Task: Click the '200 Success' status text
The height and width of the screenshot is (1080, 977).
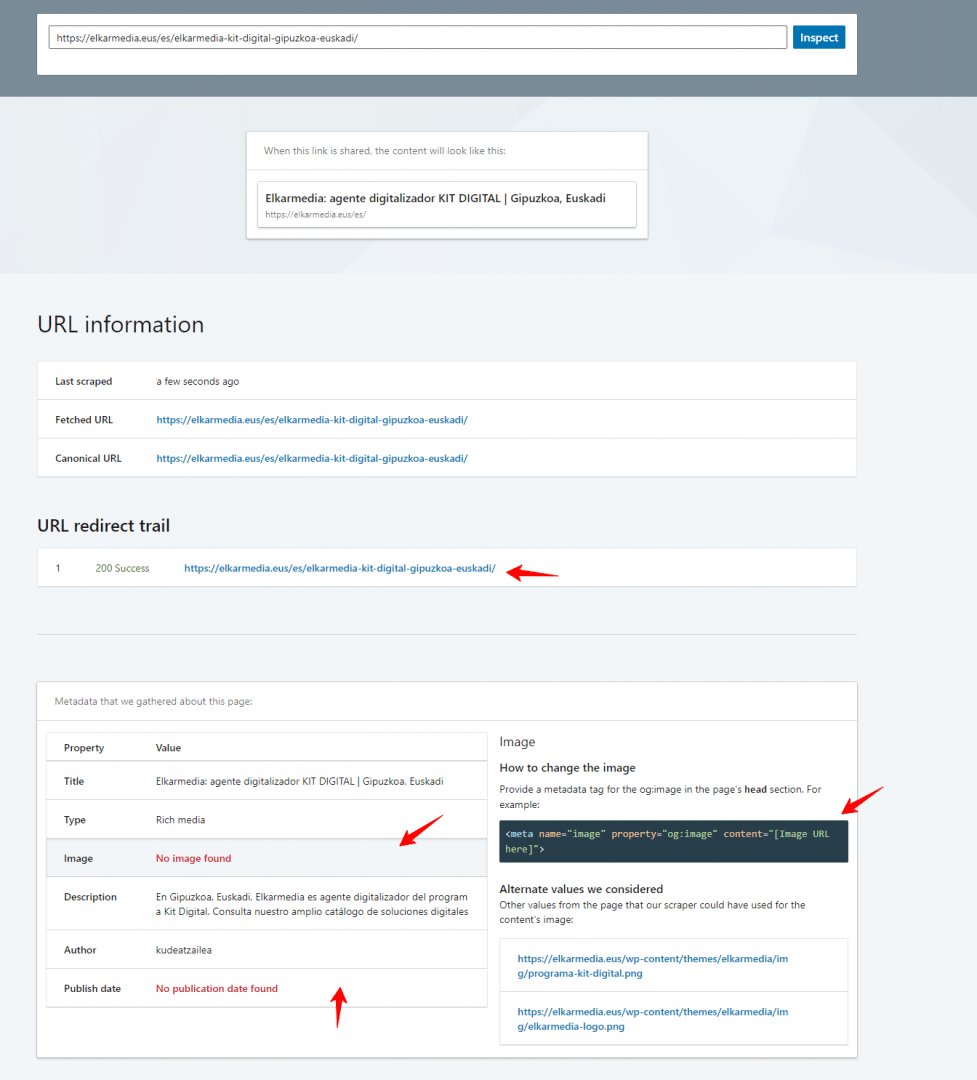Action: coord(122,568)
